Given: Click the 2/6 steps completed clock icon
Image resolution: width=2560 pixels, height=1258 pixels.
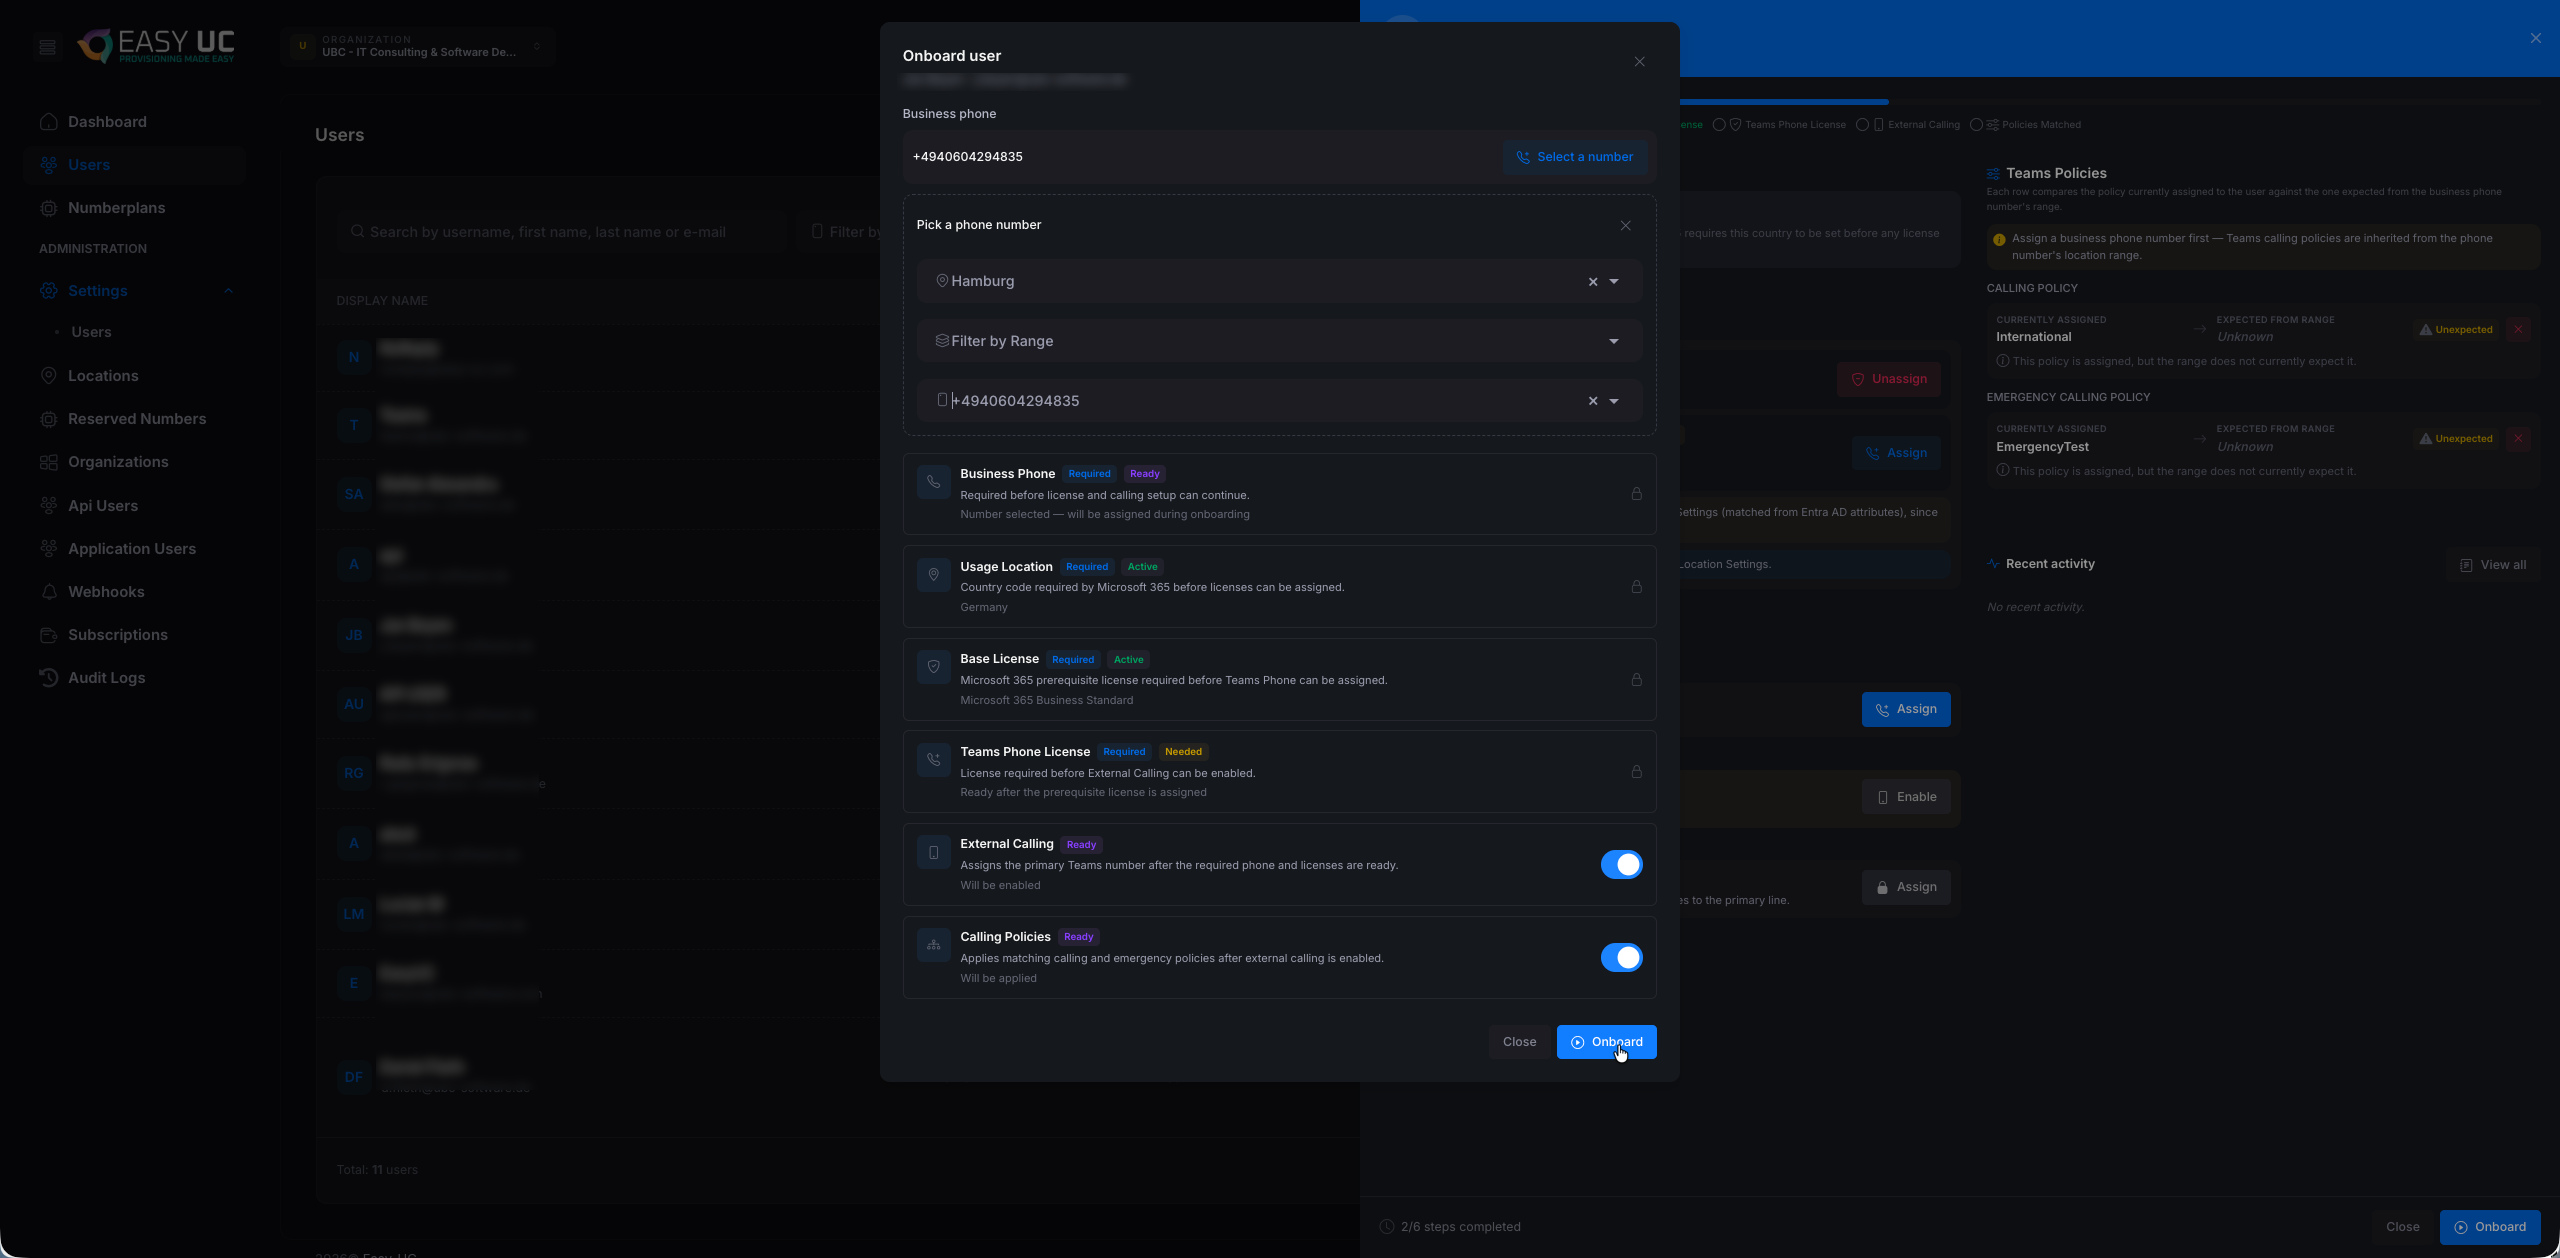Looking at the screenshot, I should point(1386,1227).
